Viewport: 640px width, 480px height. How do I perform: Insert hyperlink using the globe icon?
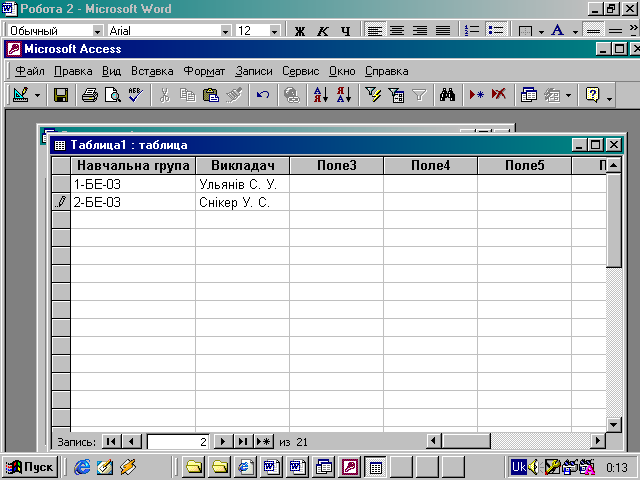tap(291, 95)
